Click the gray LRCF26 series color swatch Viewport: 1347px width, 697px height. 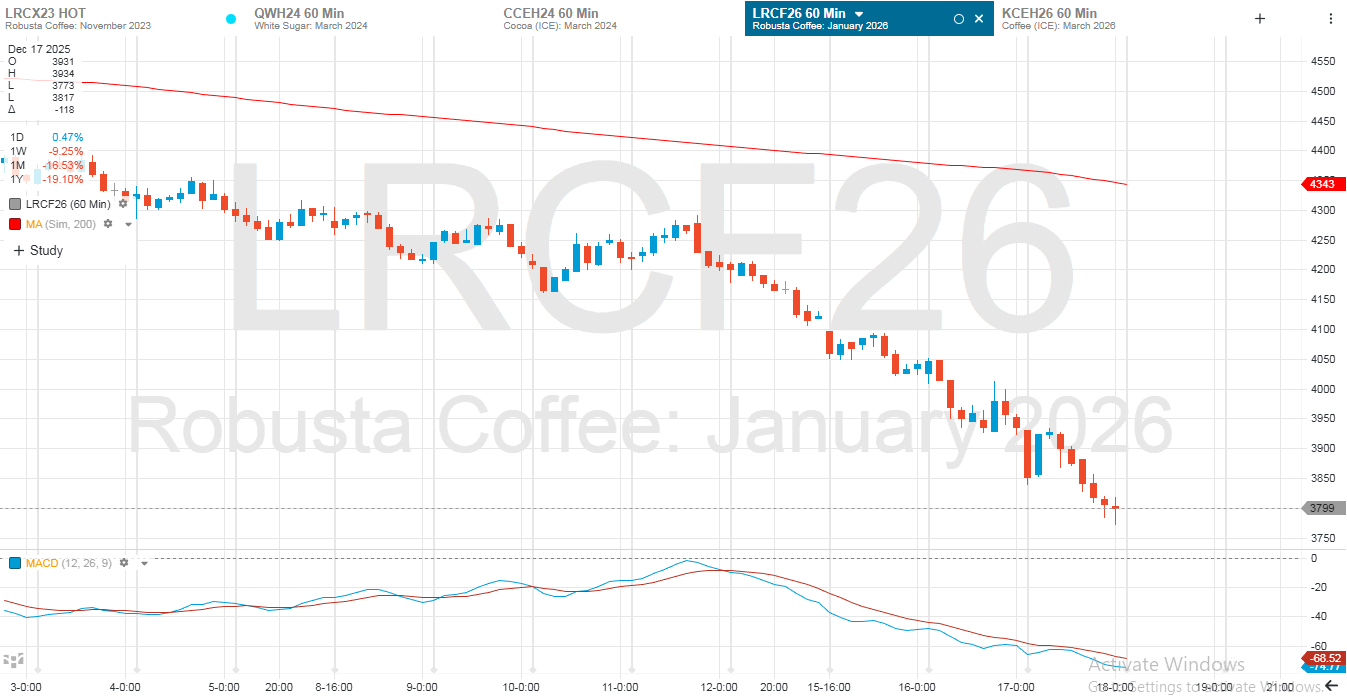tap(15, 204)
